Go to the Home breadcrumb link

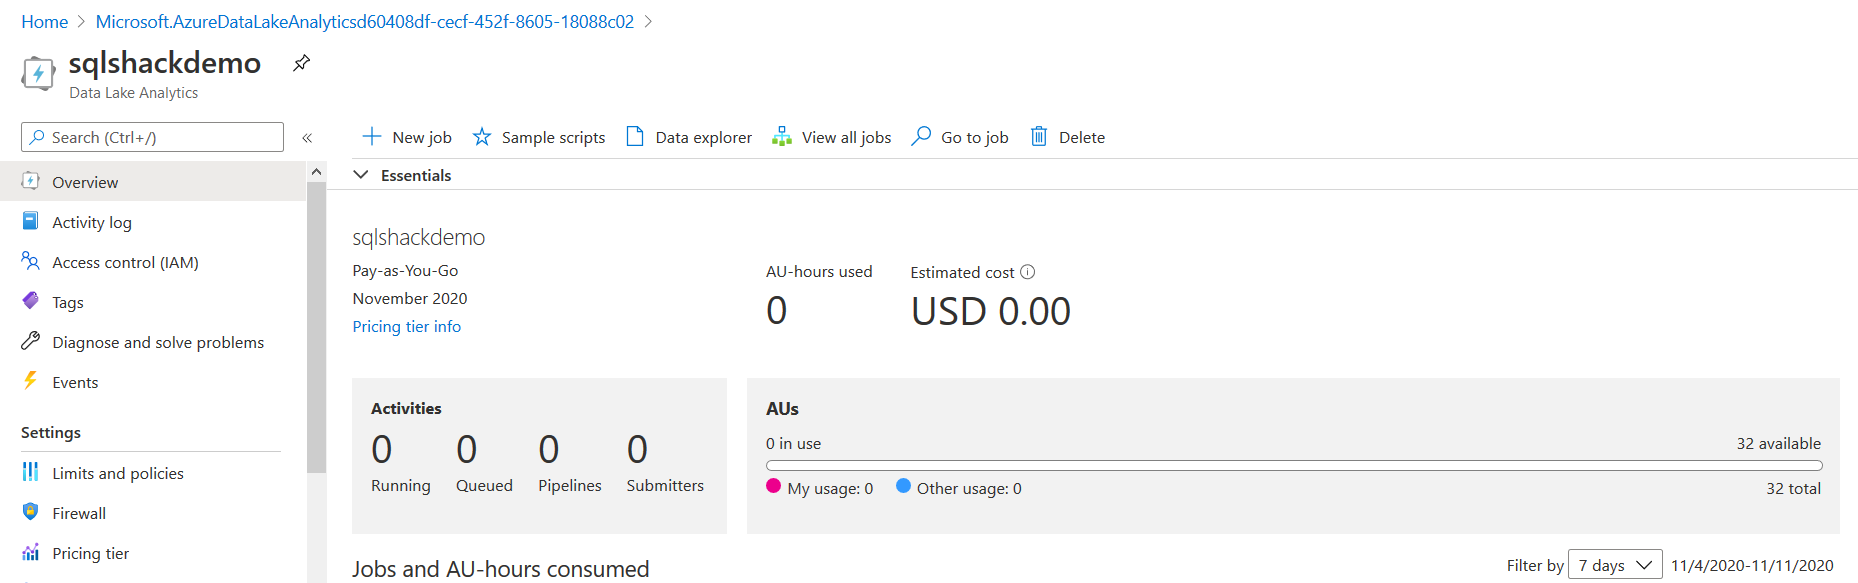45,21
